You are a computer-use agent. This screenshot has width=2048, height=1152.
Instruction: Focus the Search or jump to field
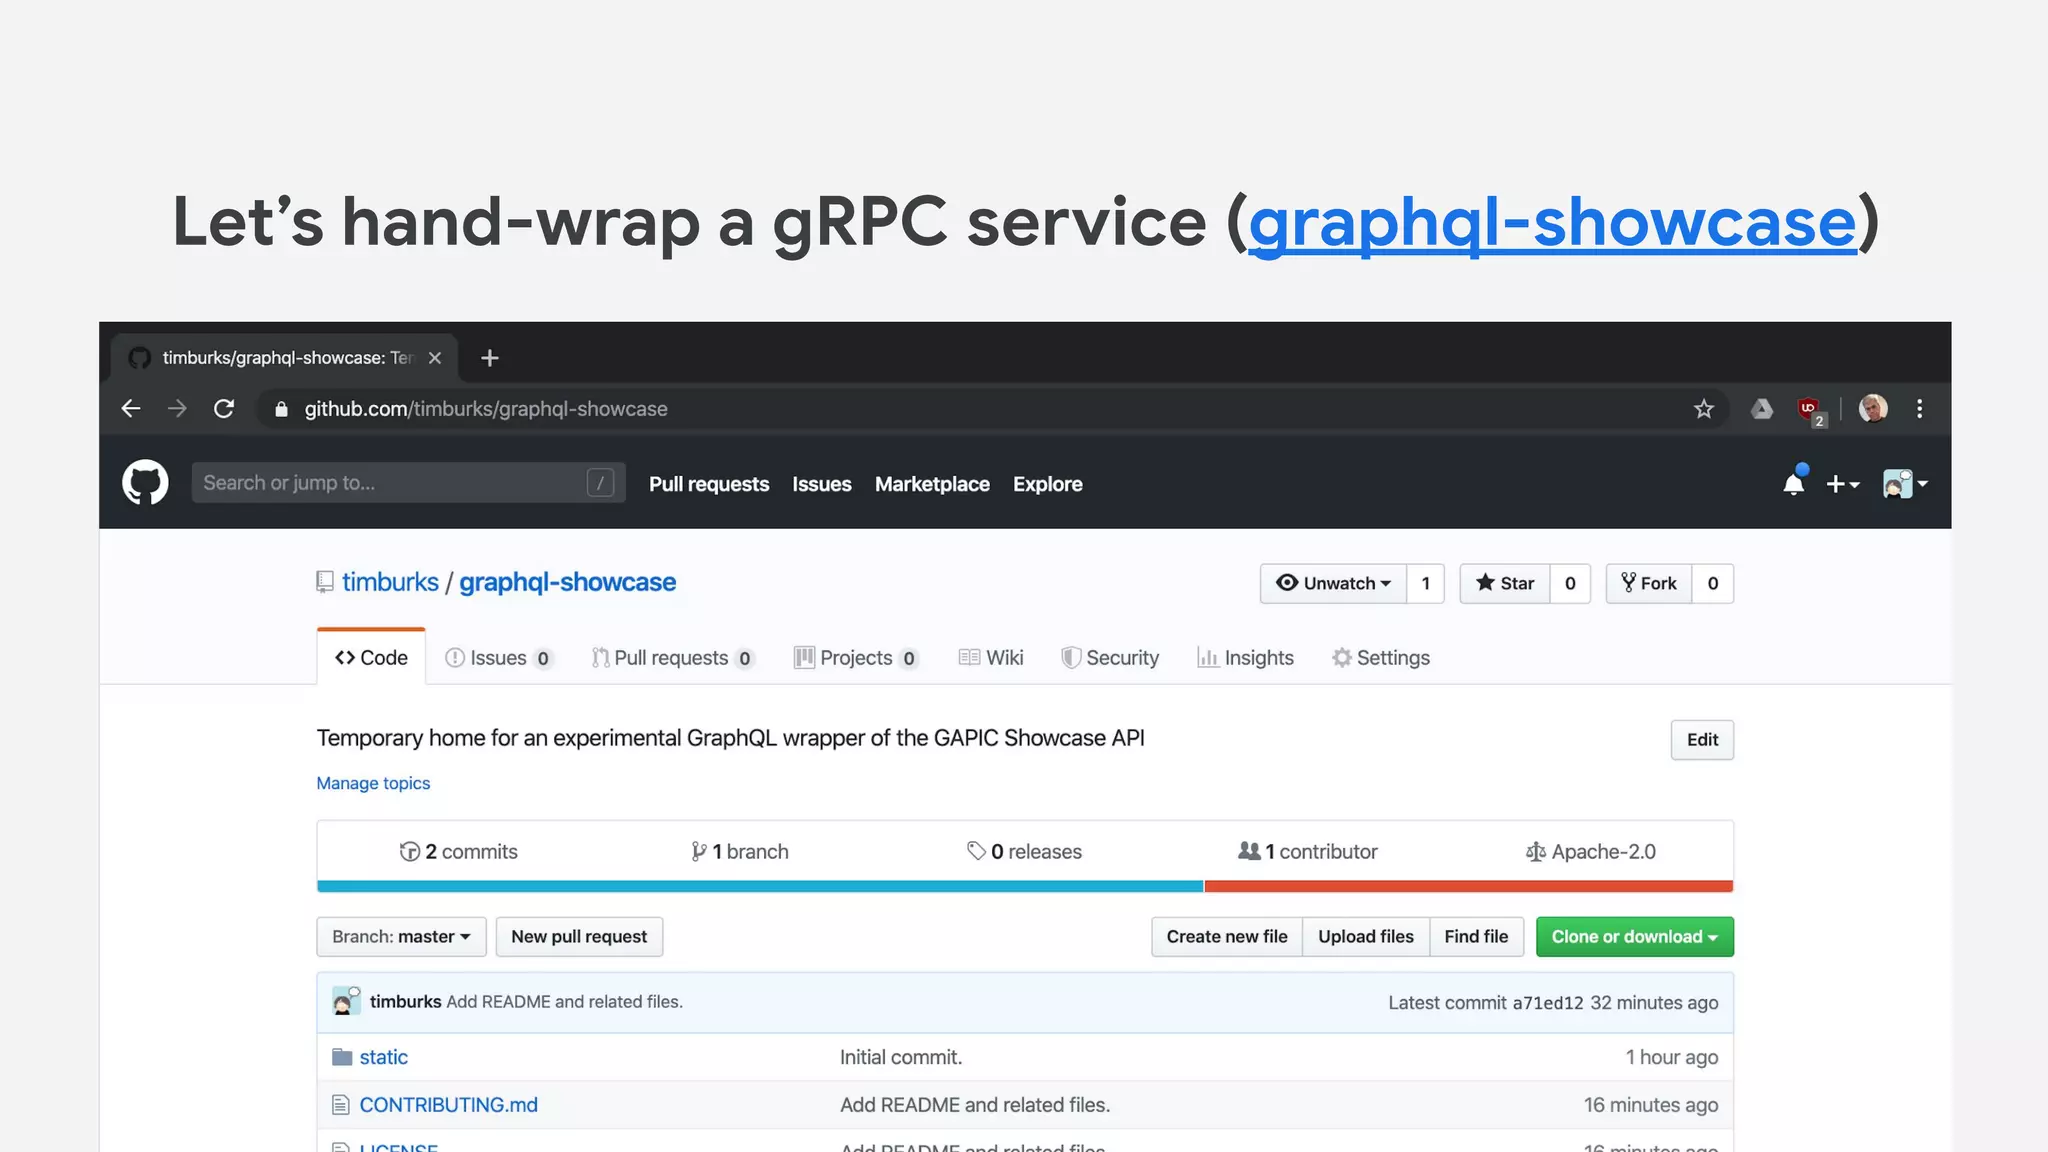pos(408,483)
